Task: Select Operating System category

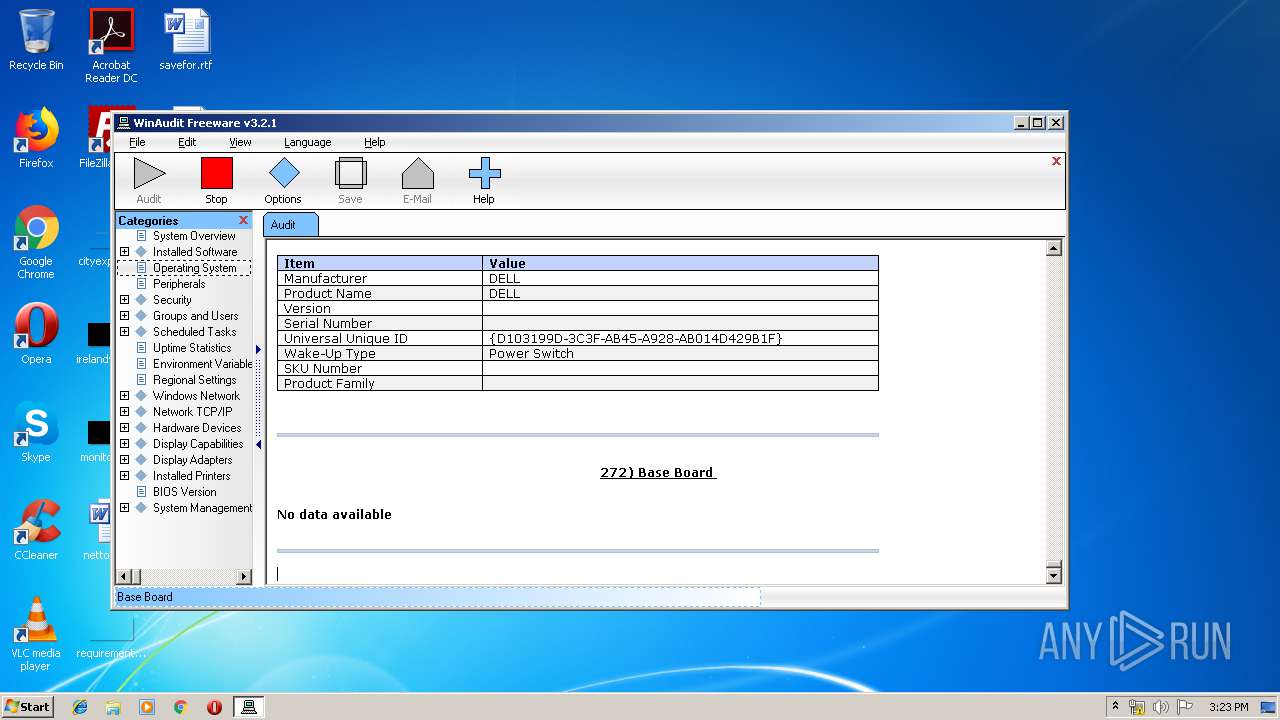Action: coord(194,268)
